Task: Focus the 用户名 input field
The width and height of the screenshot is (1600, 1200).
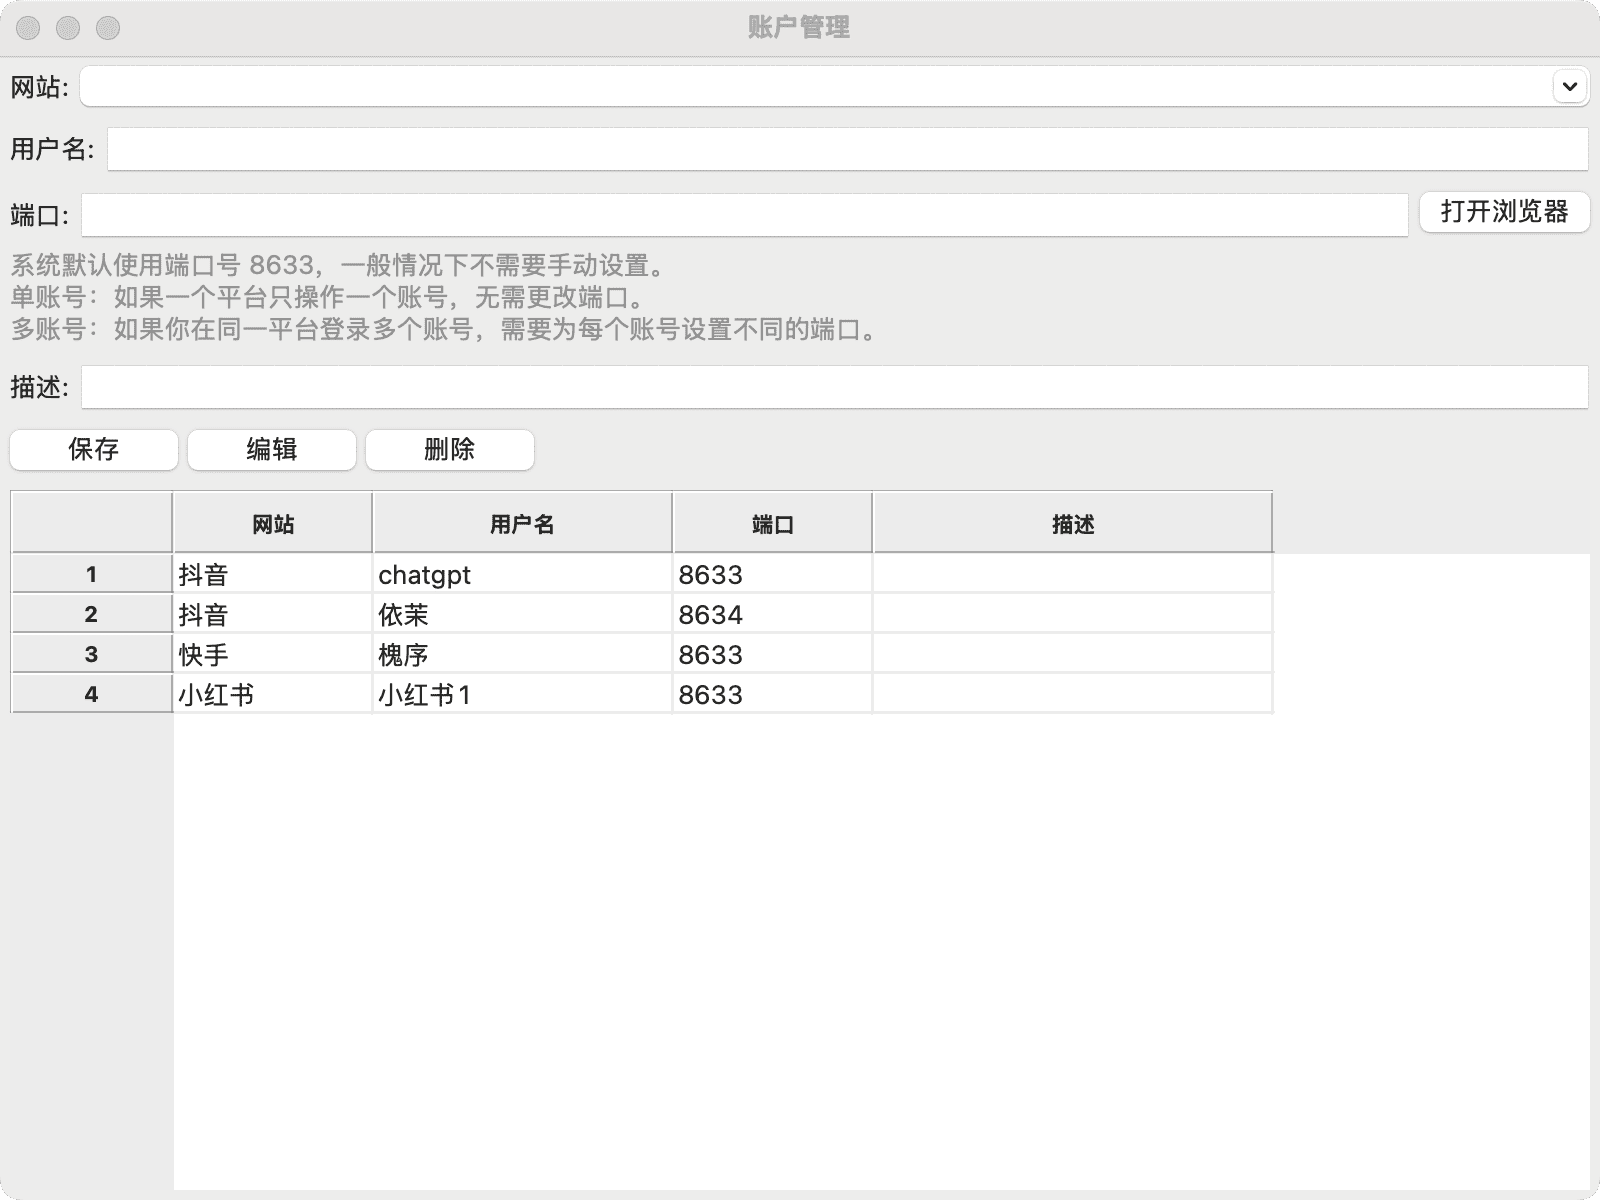Action: (x=847, y=149)
